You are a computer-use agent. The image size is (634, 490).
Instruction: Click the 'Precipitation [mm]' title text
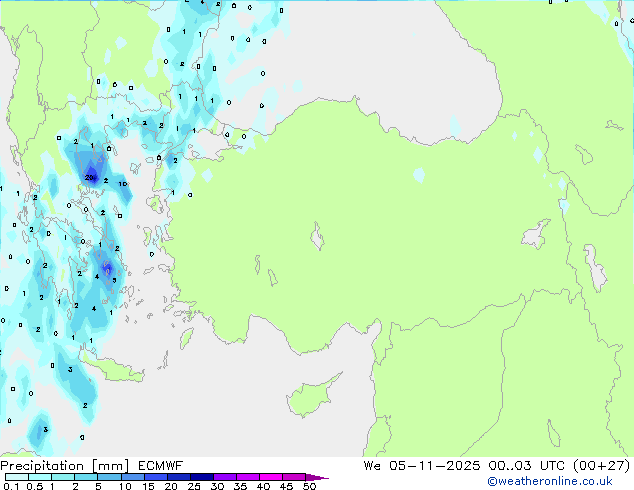click(x=65, y=466)
